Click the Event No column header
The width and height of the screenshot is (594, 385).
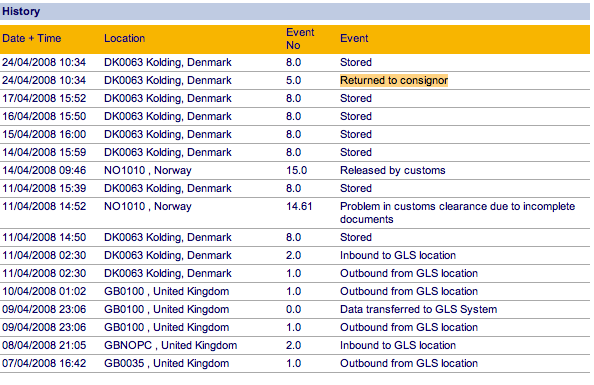(300, 39)
